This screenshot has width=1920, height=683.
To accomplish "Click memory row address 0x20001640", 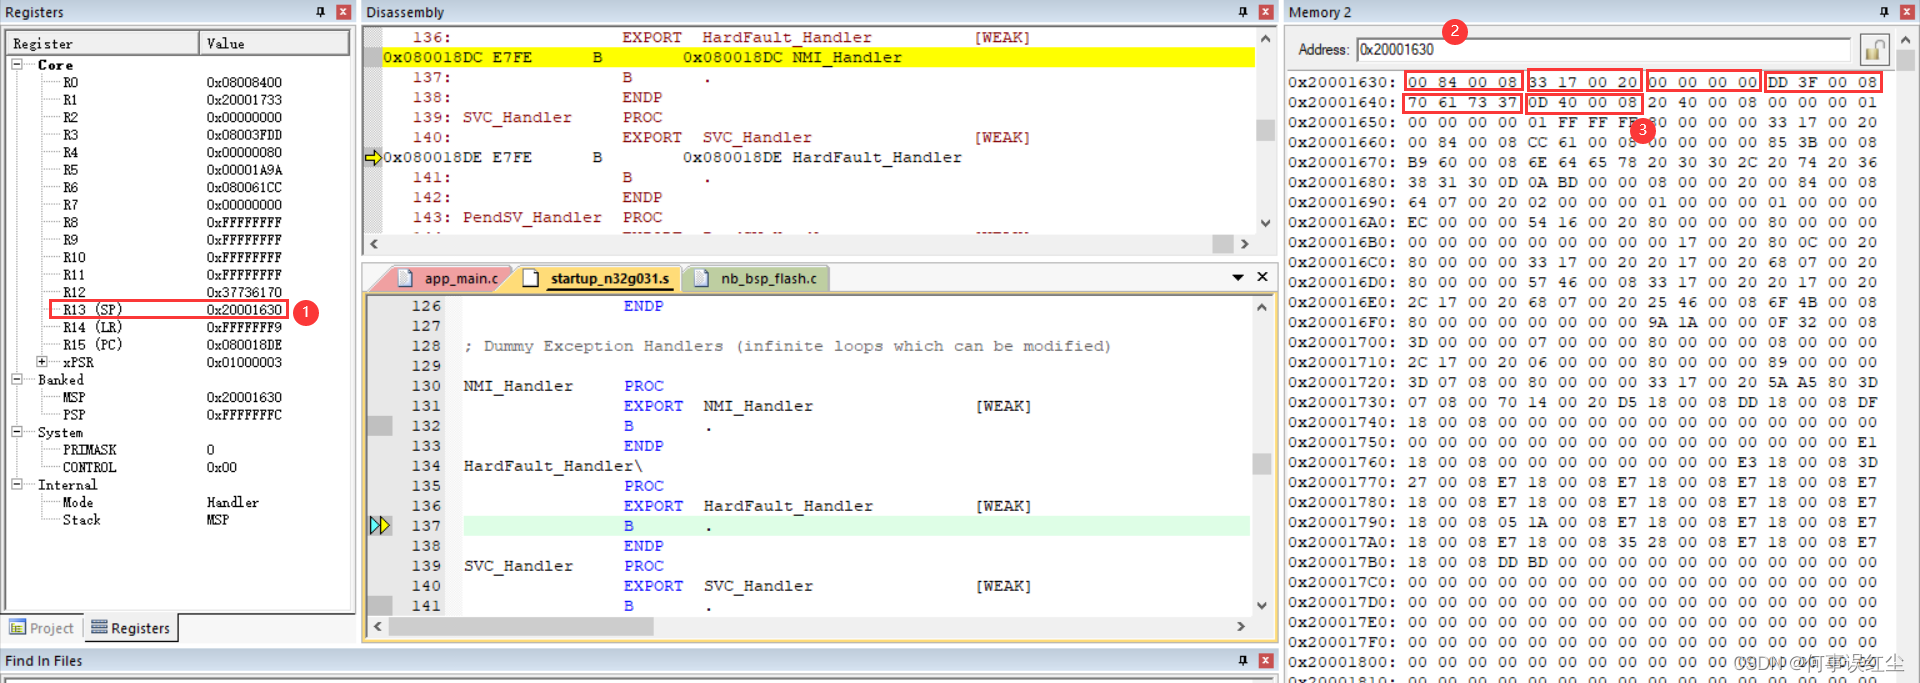I will click(x=1341, y=102).
